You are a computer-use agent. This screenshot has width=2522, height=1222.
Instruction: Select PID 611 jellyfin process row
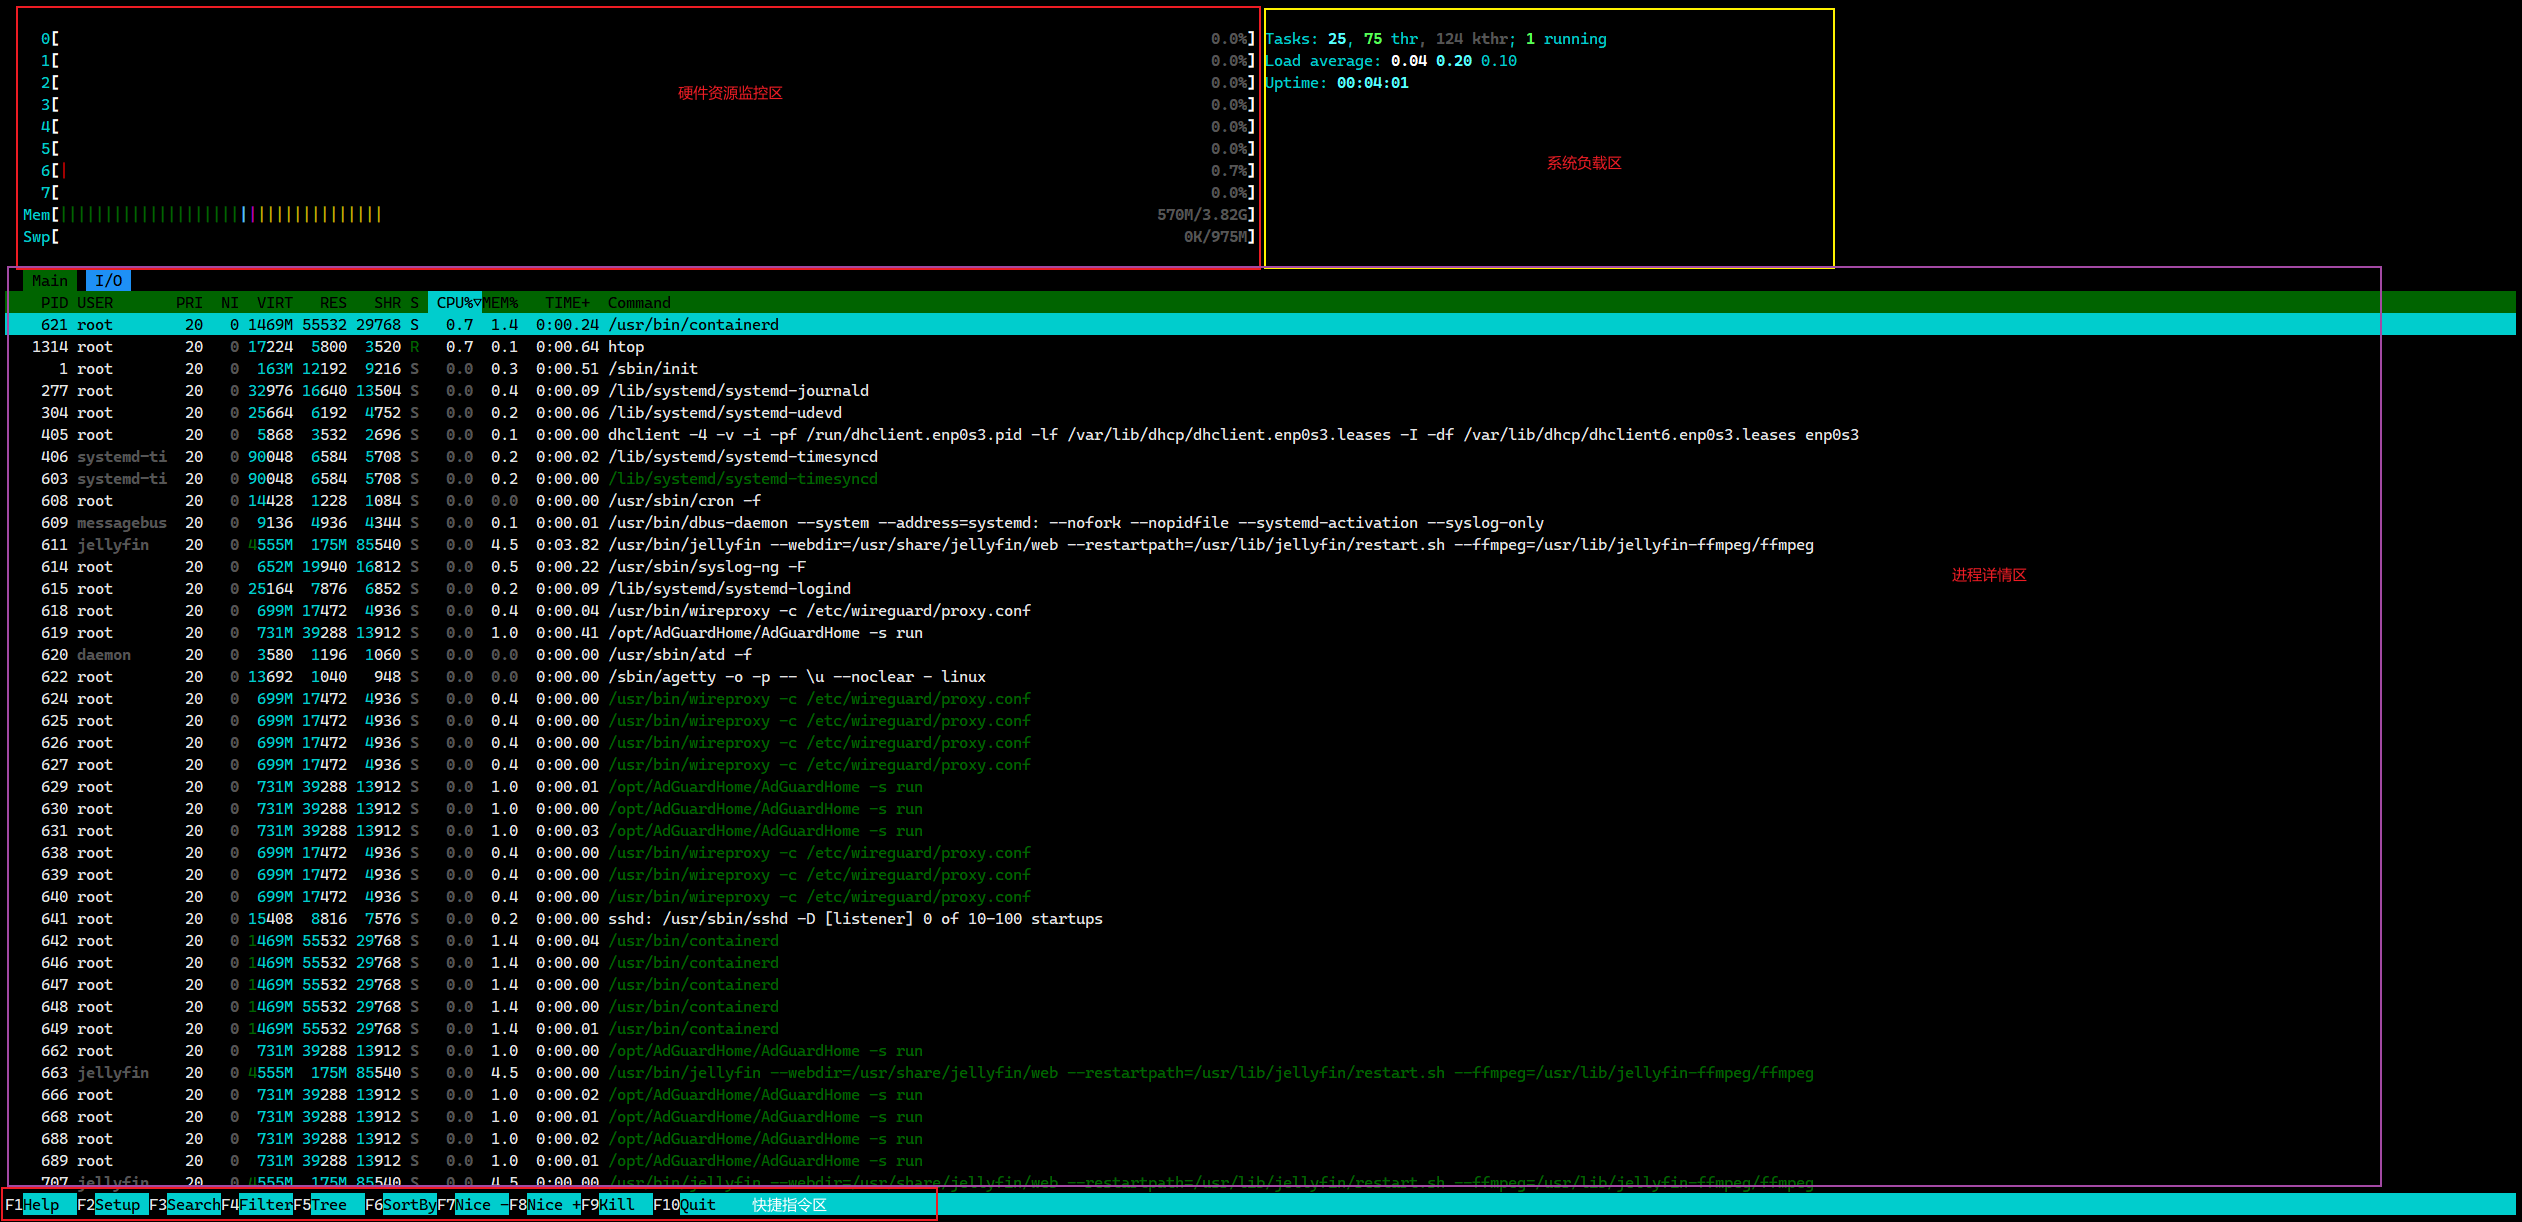tap(1260, 545)
